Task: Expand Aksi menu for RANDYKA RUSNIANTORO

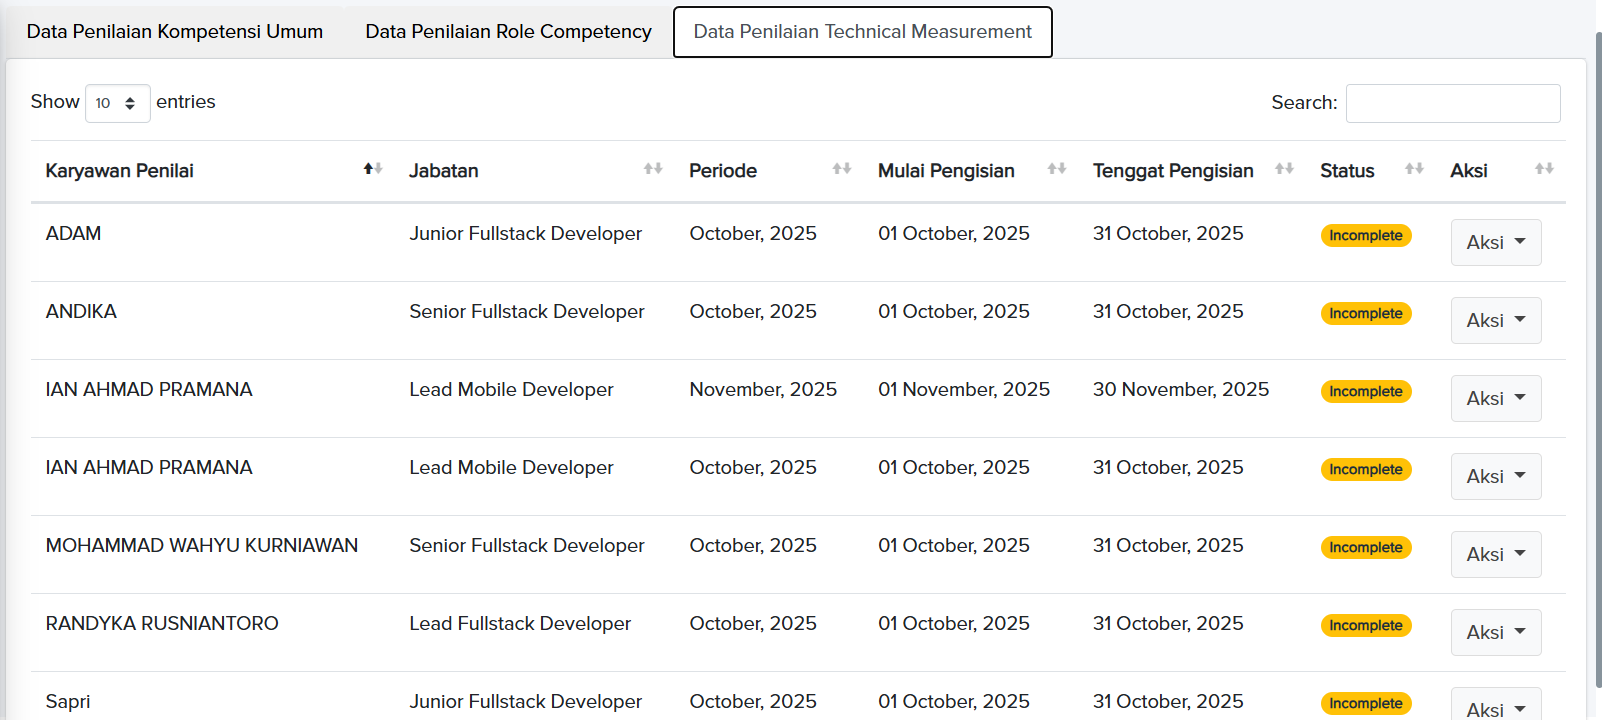Action: point(1495,632)
